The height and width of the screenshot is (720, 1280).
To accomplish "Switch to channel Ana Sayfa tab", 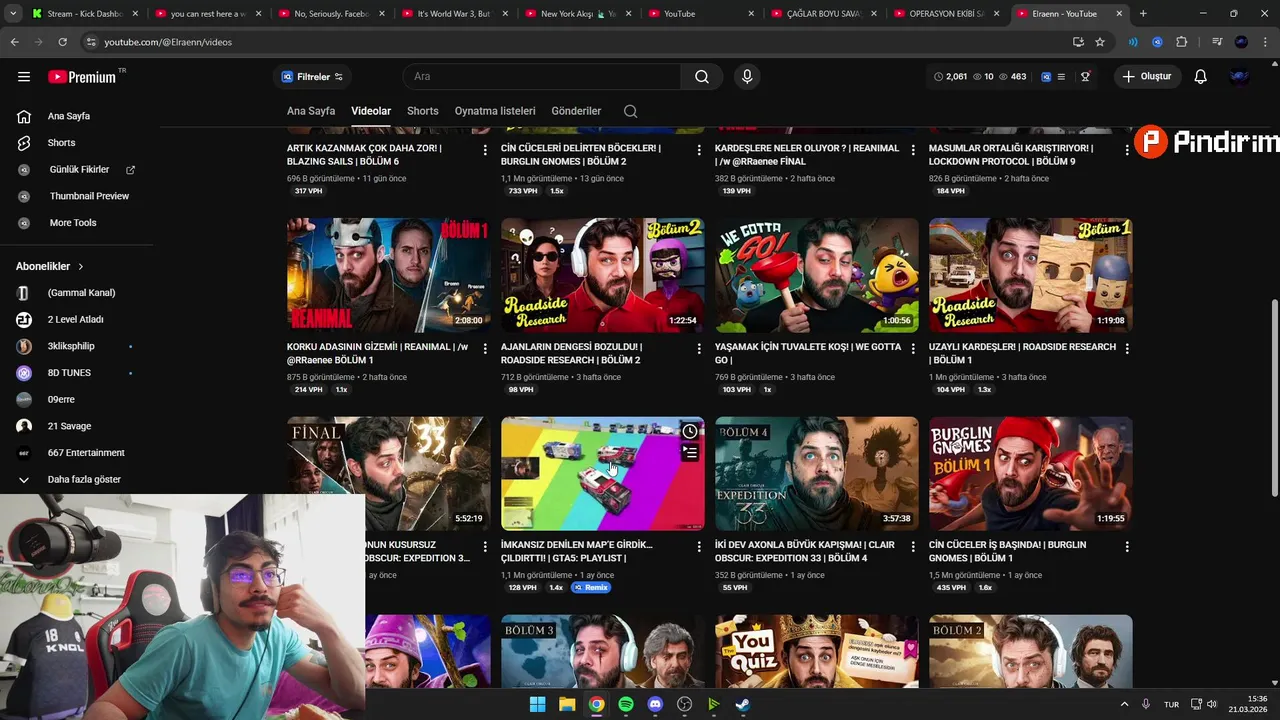I will (x=311, y=111).
